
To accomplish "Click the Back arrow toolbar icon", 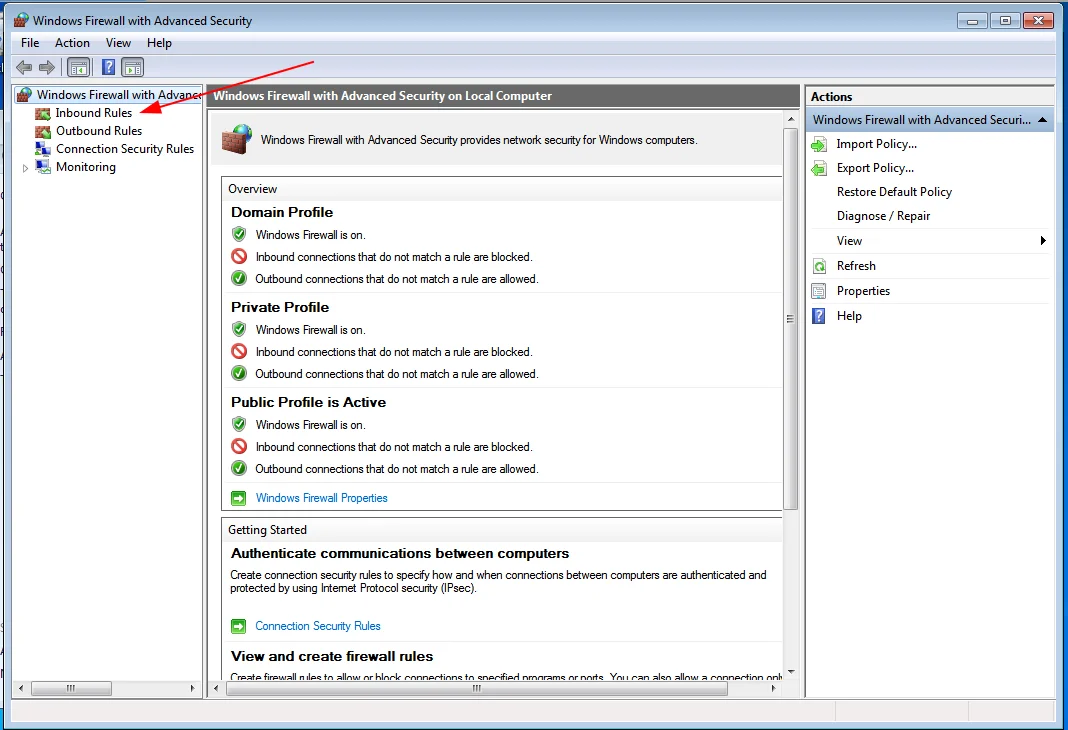I will (24, 67).
